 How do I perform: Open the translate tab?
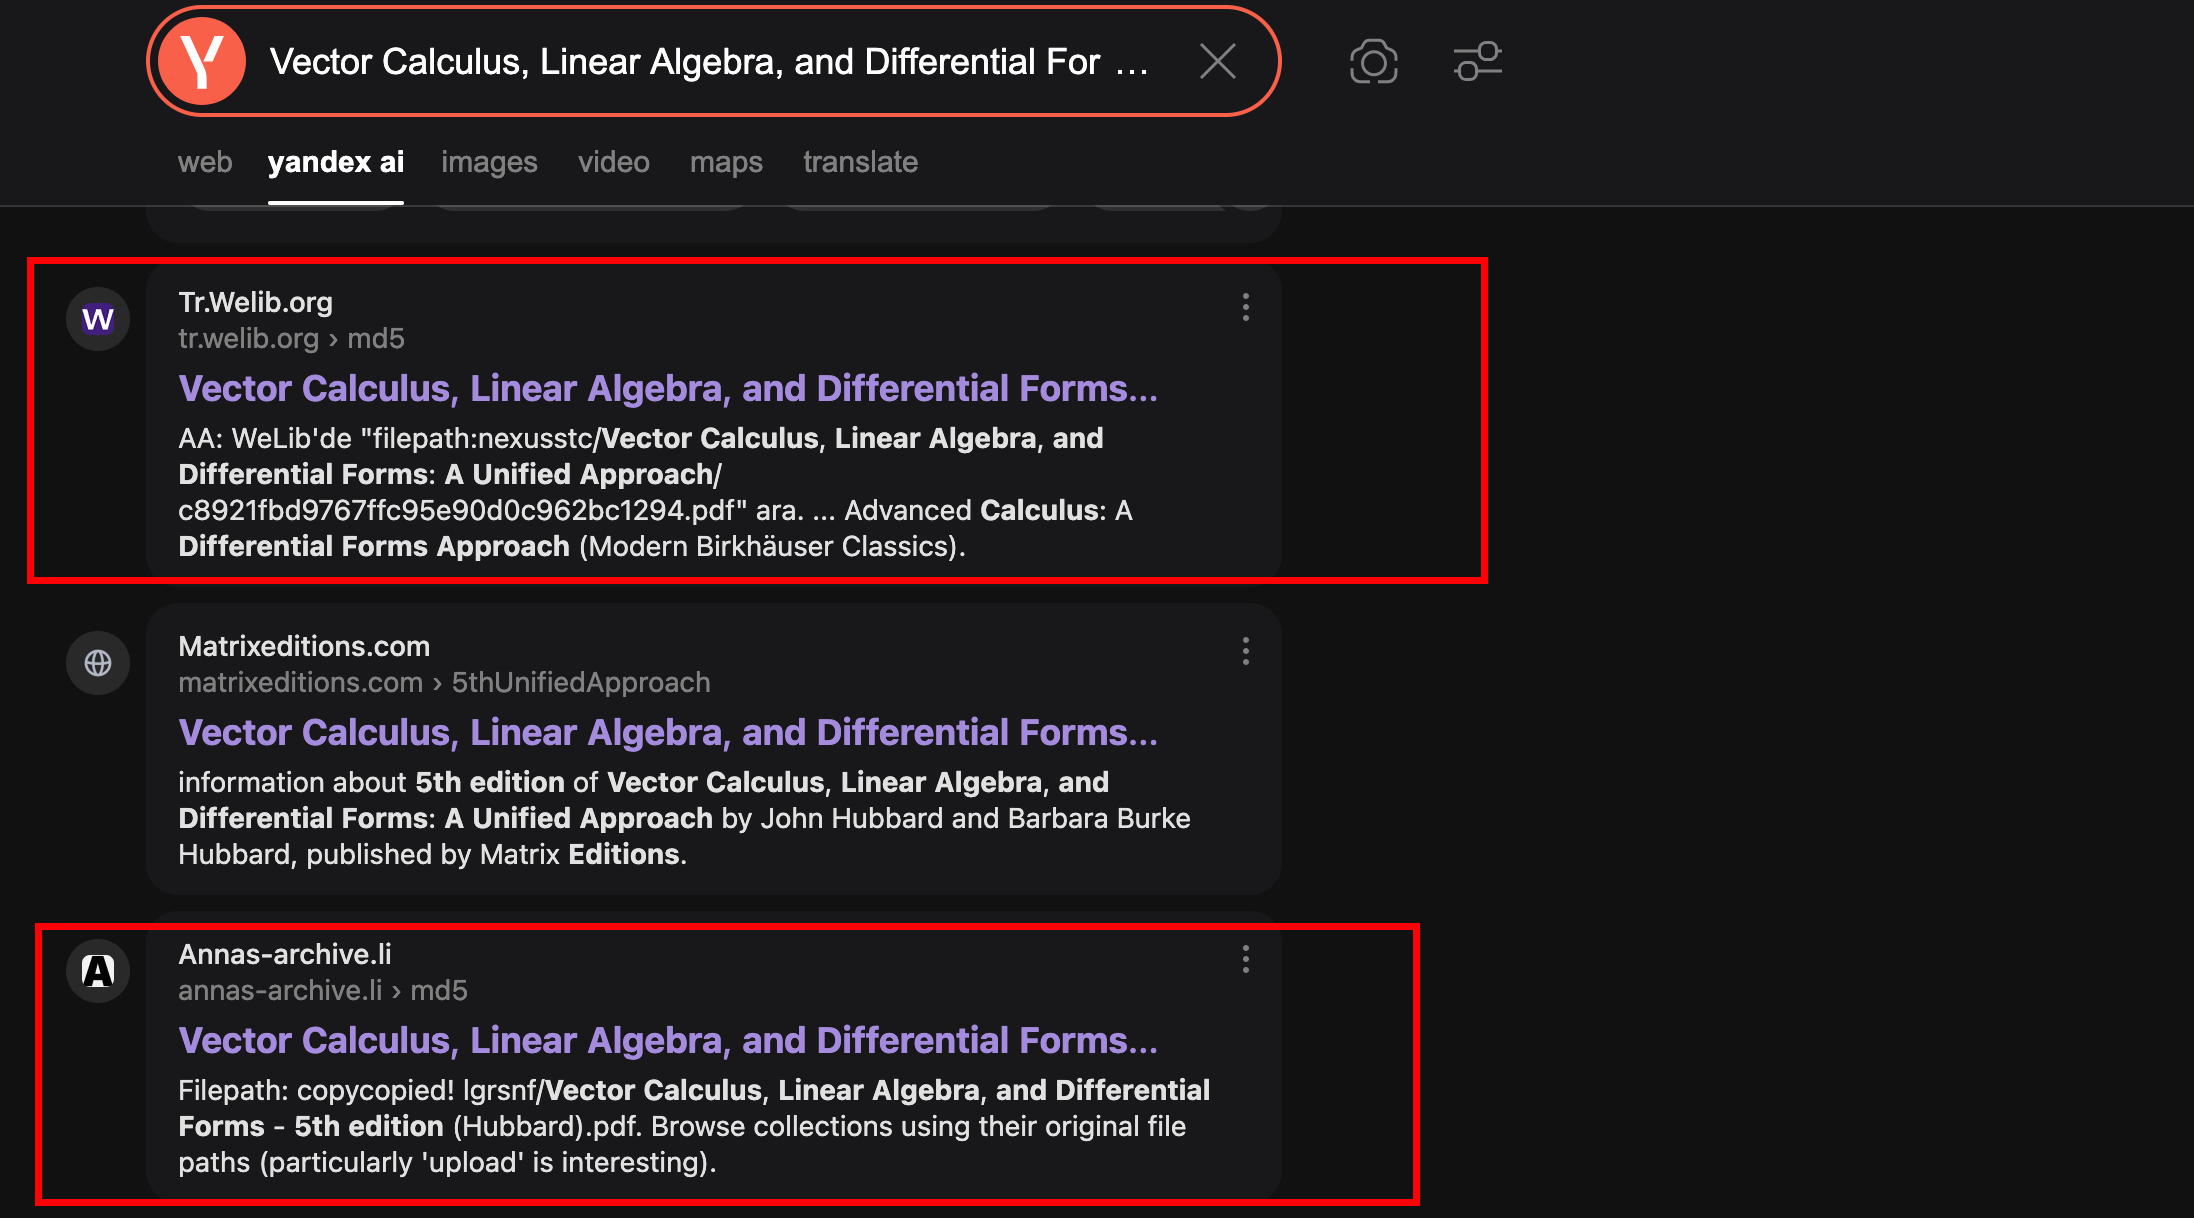click(x=860, y=162)
